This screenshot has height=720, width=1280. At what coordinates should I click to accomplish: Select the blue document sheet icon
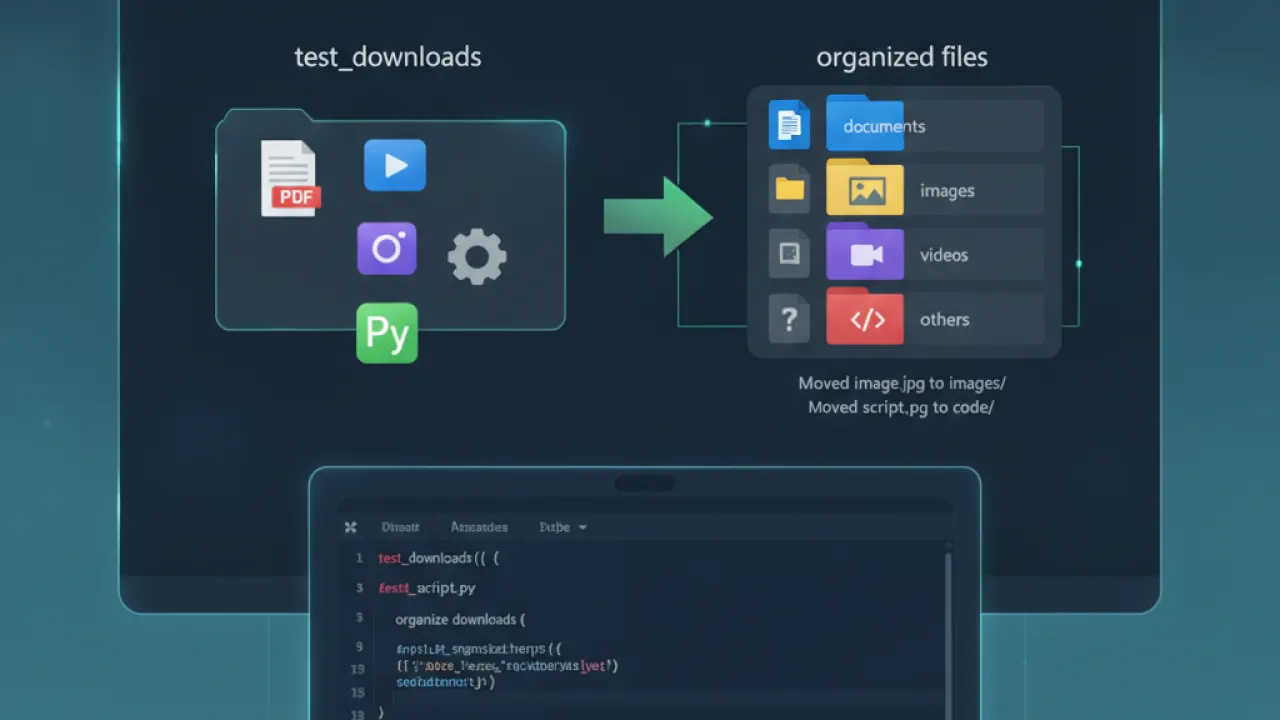tap(789, 125)
